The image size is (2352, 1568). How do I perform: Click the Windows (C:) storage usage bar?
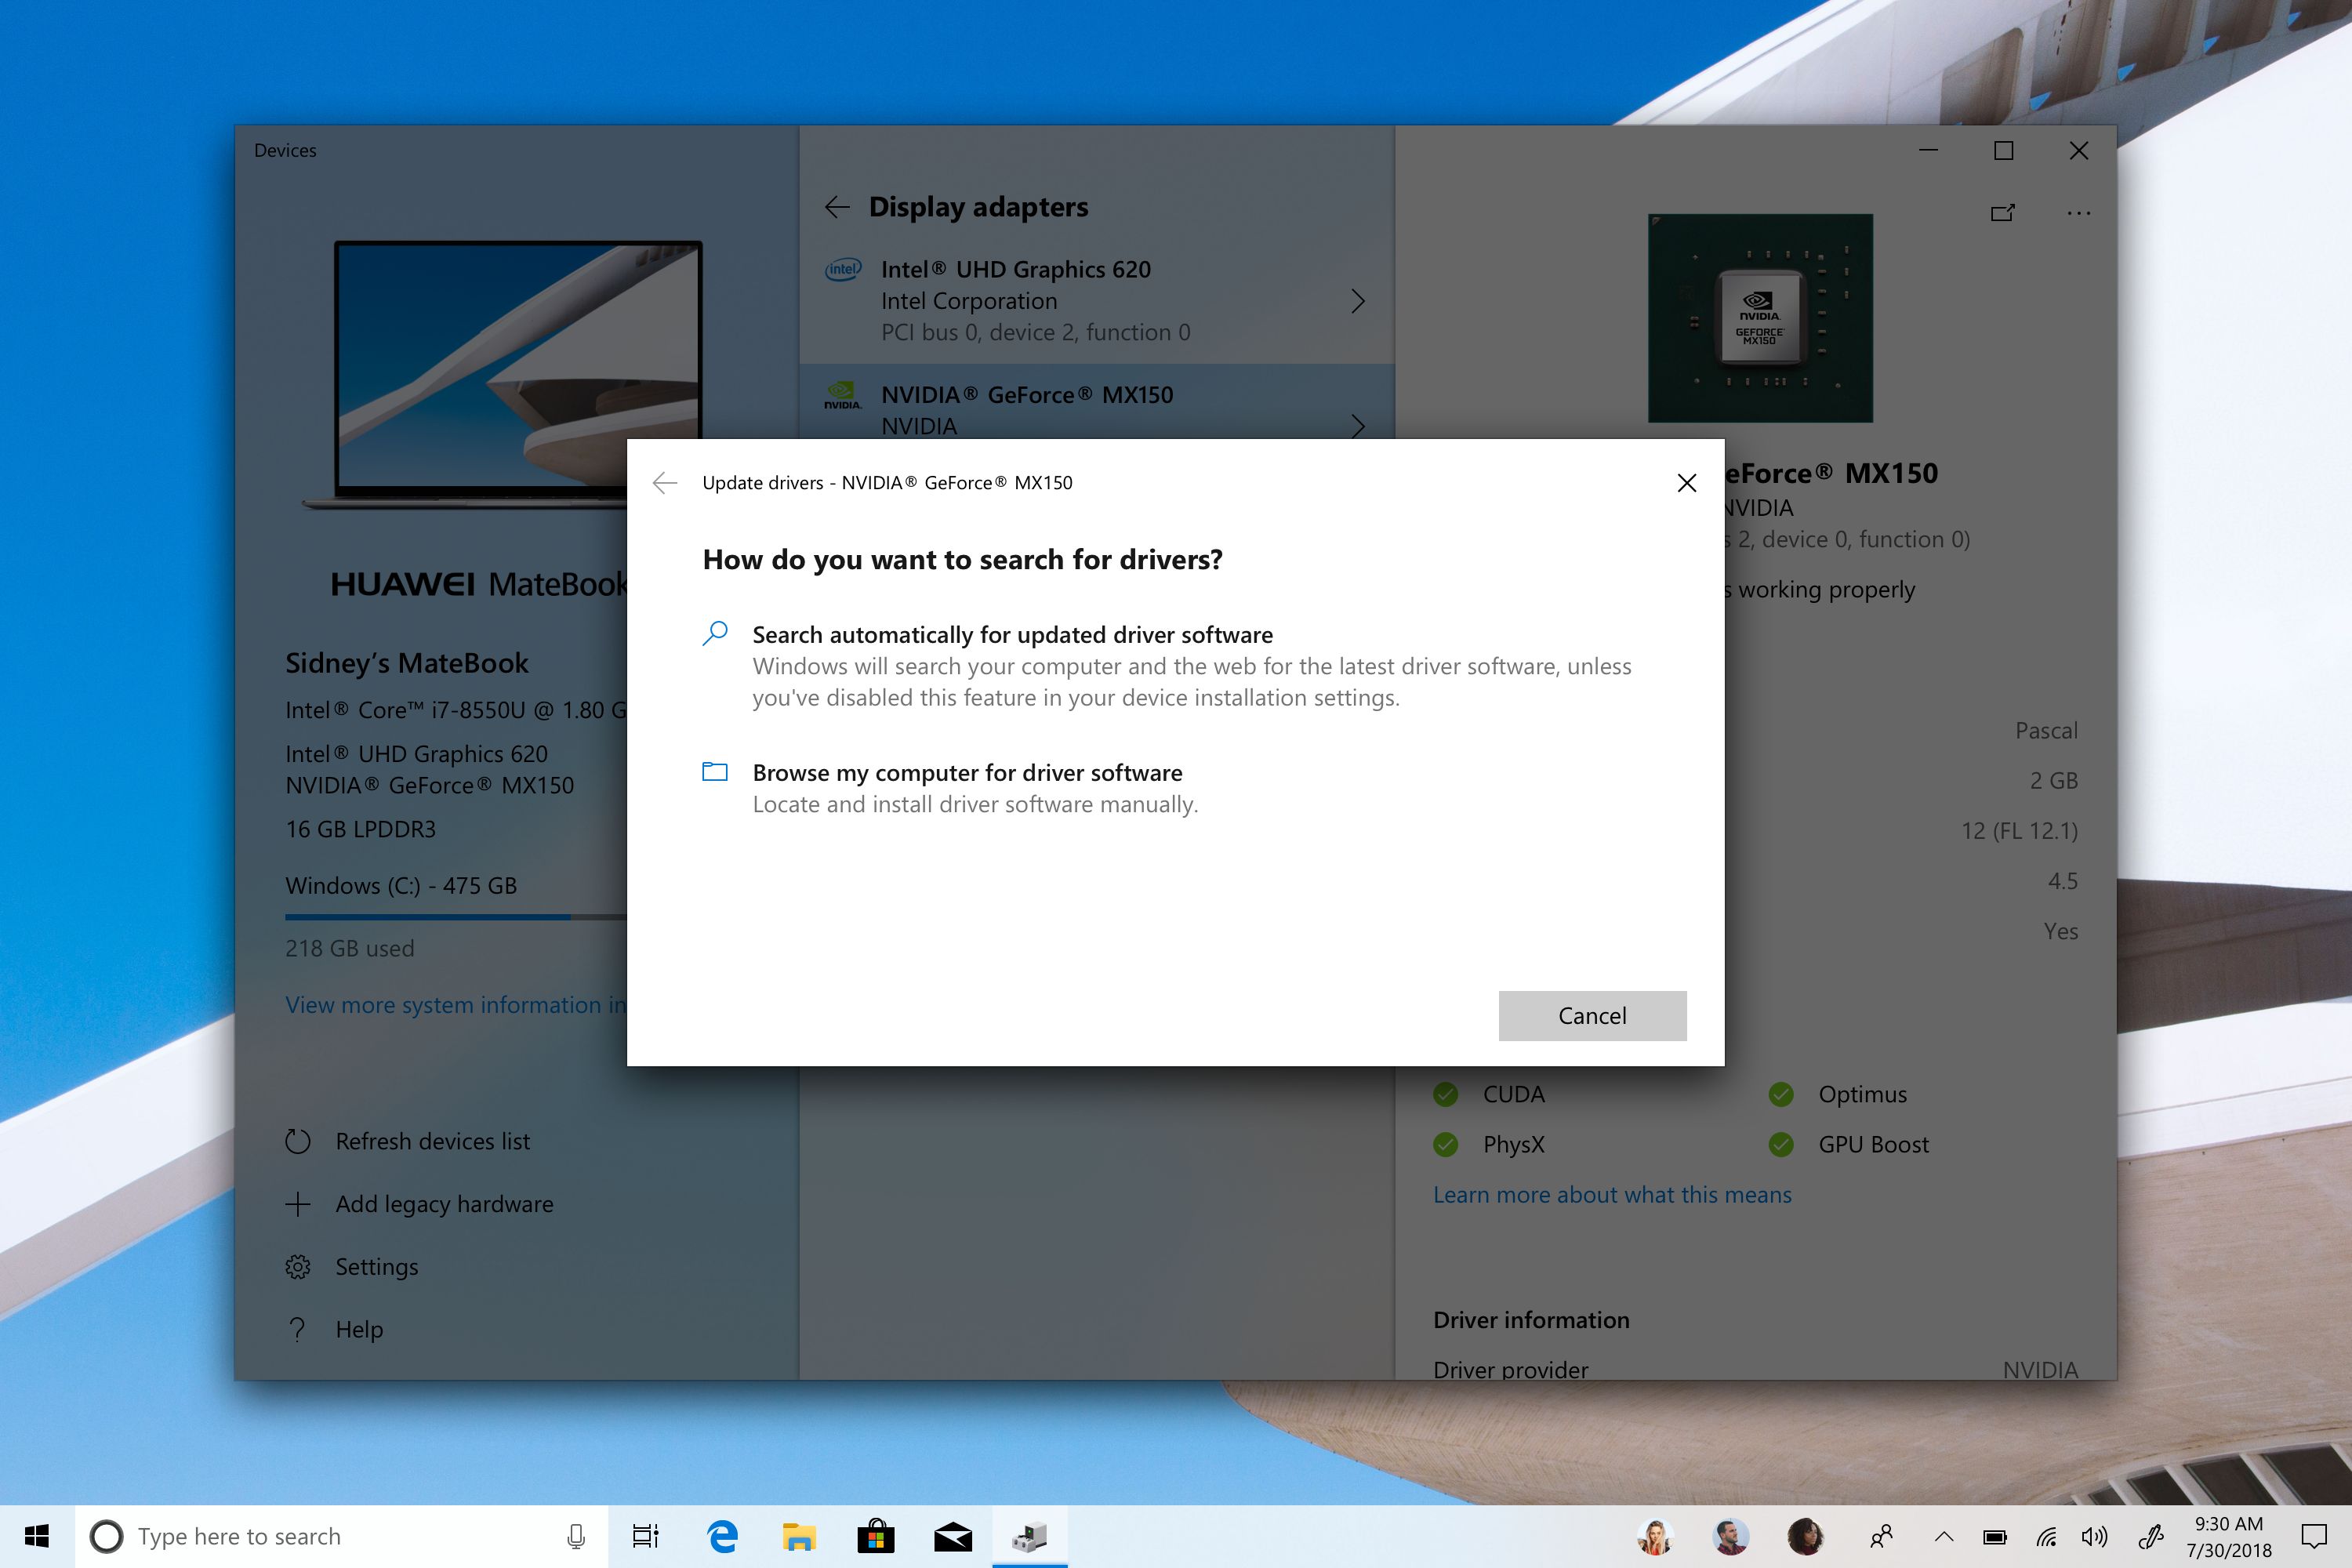[455, 917]
